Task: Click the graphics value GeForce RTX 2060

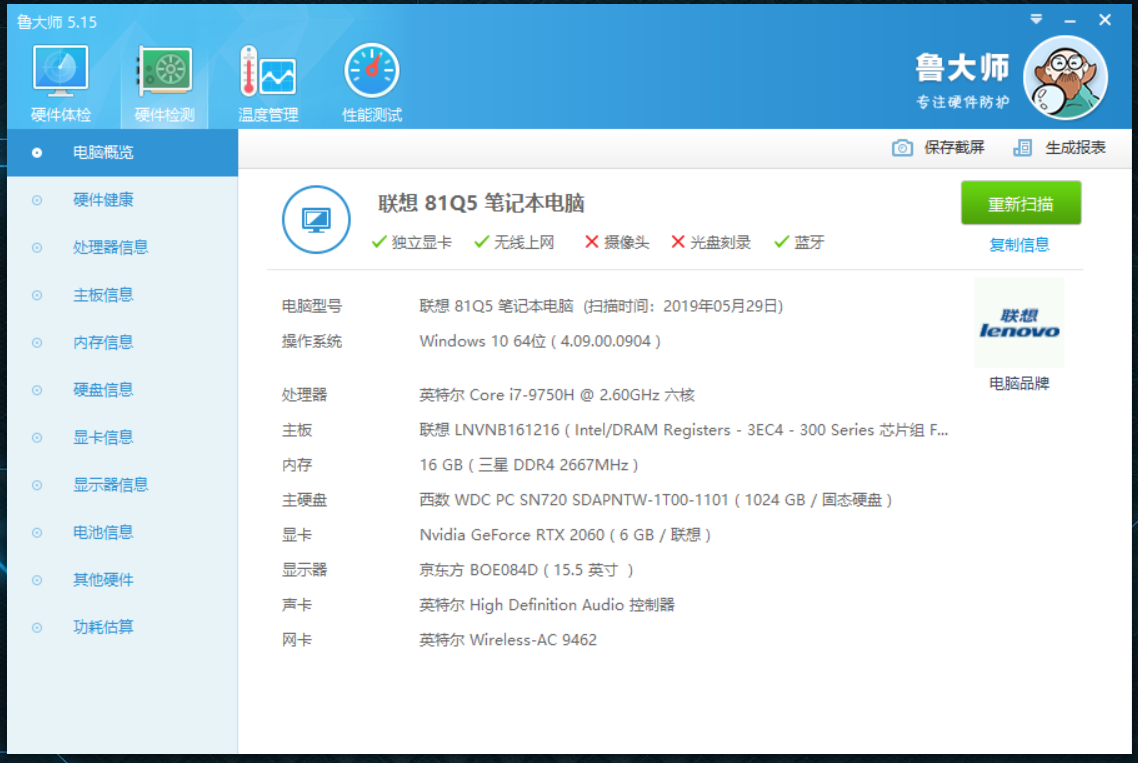Action: [565, 535]
